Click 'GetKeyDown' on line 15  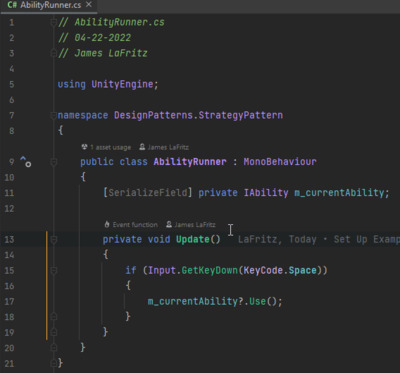tap(210, 270)
